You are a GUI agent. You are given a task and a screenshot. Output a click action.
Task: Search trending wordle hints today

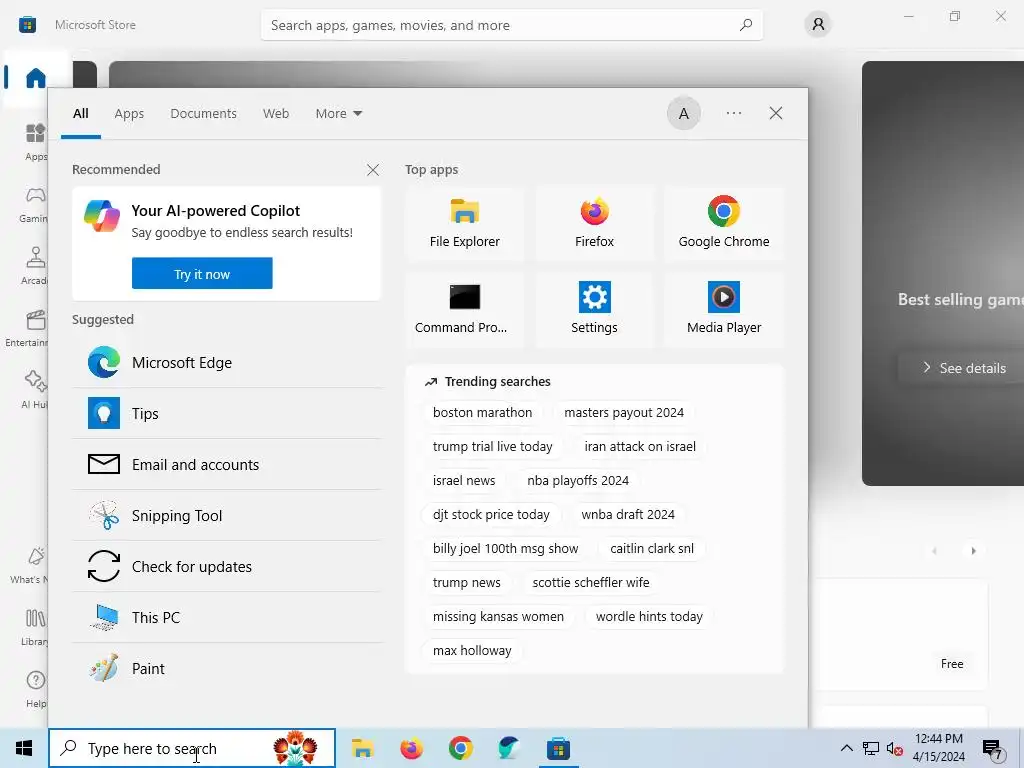coord(649,616)
